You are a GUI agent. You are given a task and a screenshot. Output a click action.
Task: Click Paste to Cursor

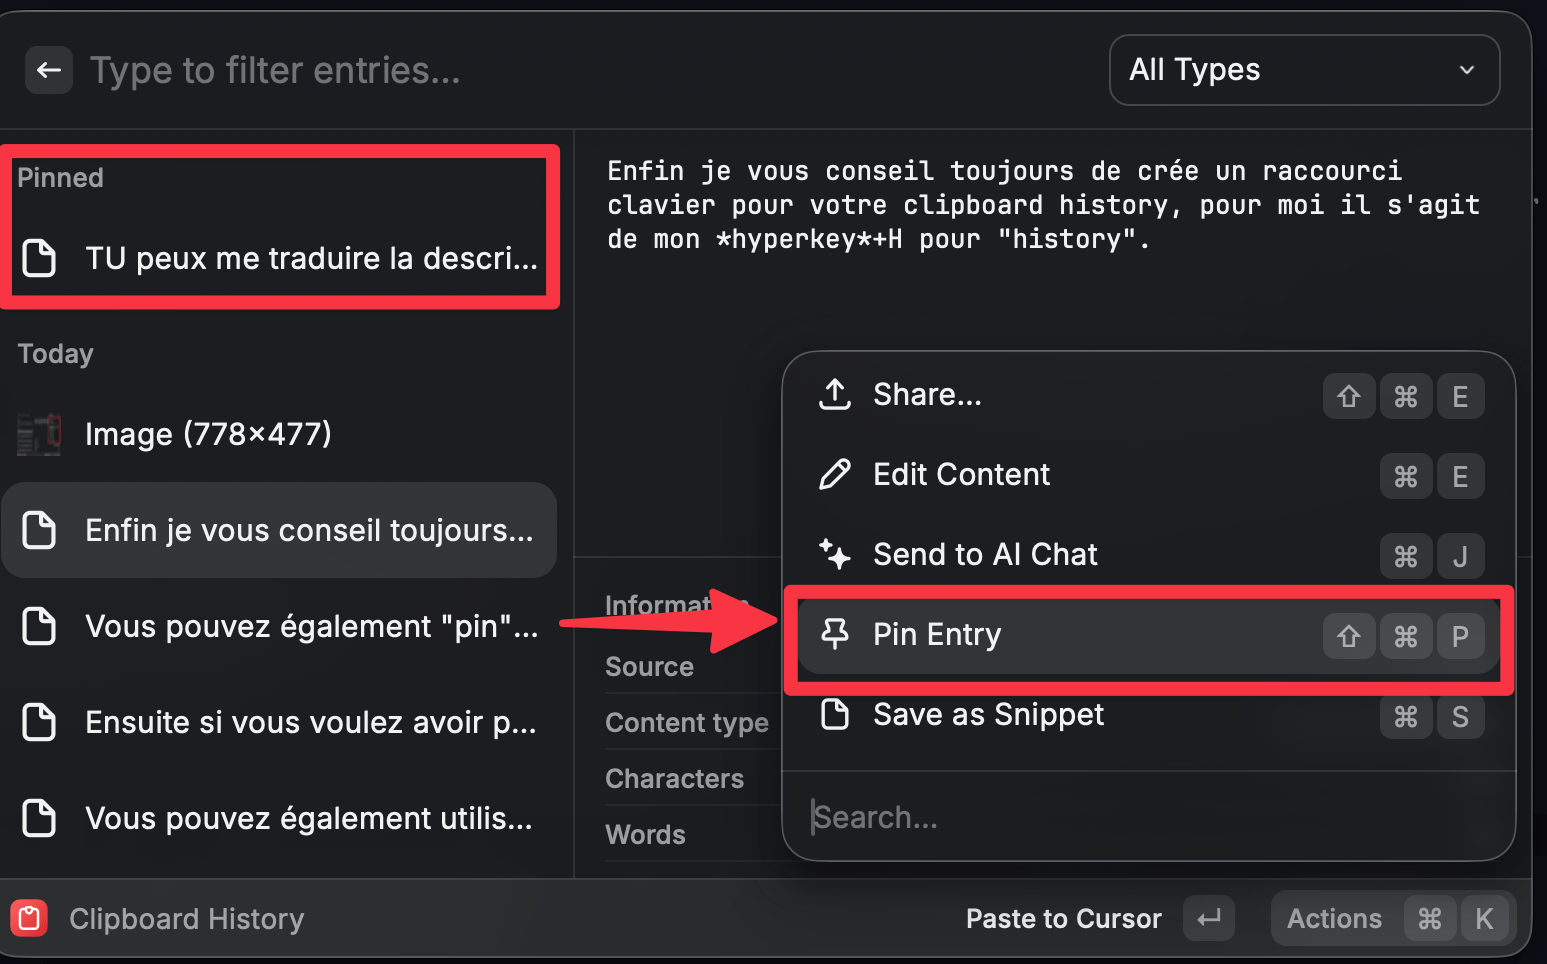click(1063, 918)
